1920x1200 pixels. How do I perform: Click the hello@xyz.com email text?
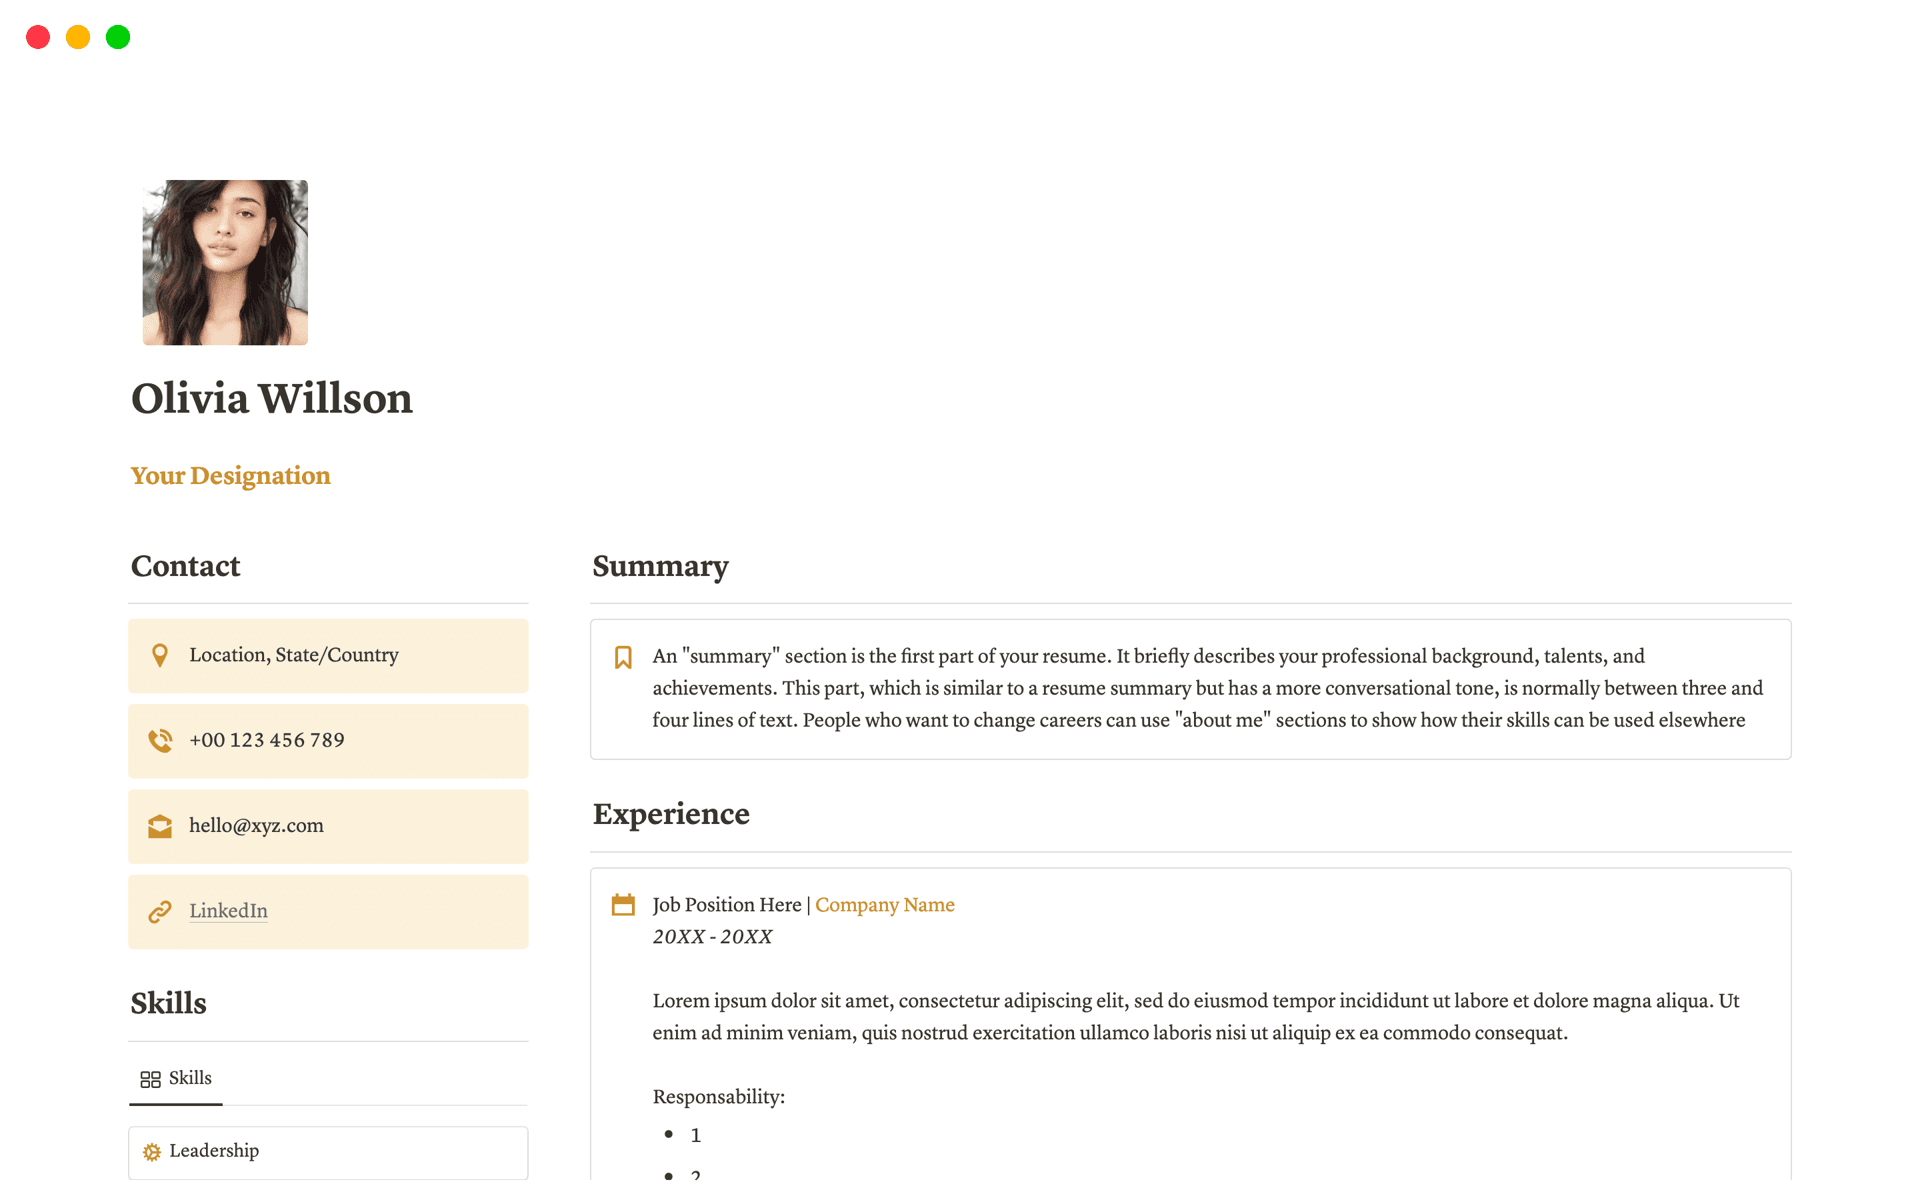pos(256,826)
